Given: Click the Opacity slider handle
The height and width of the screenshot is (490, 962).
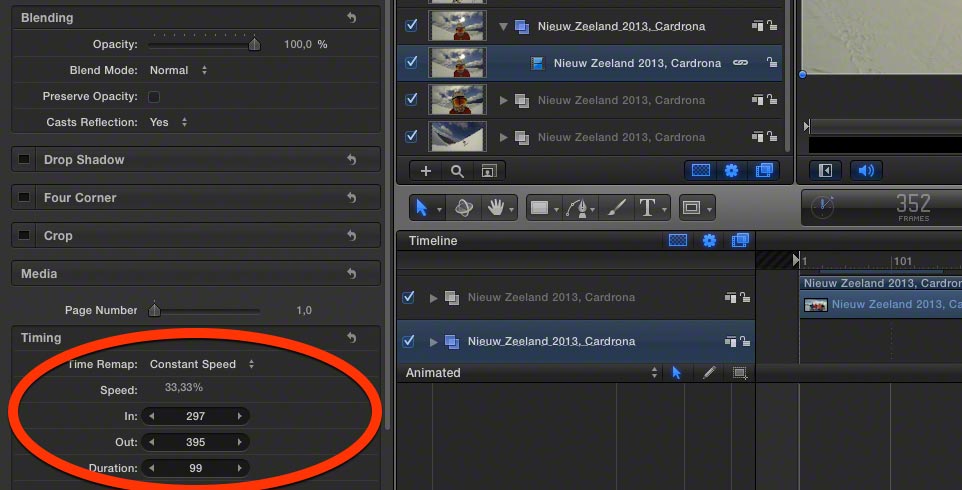Looking at the screenshot, I should coord(254,44).
